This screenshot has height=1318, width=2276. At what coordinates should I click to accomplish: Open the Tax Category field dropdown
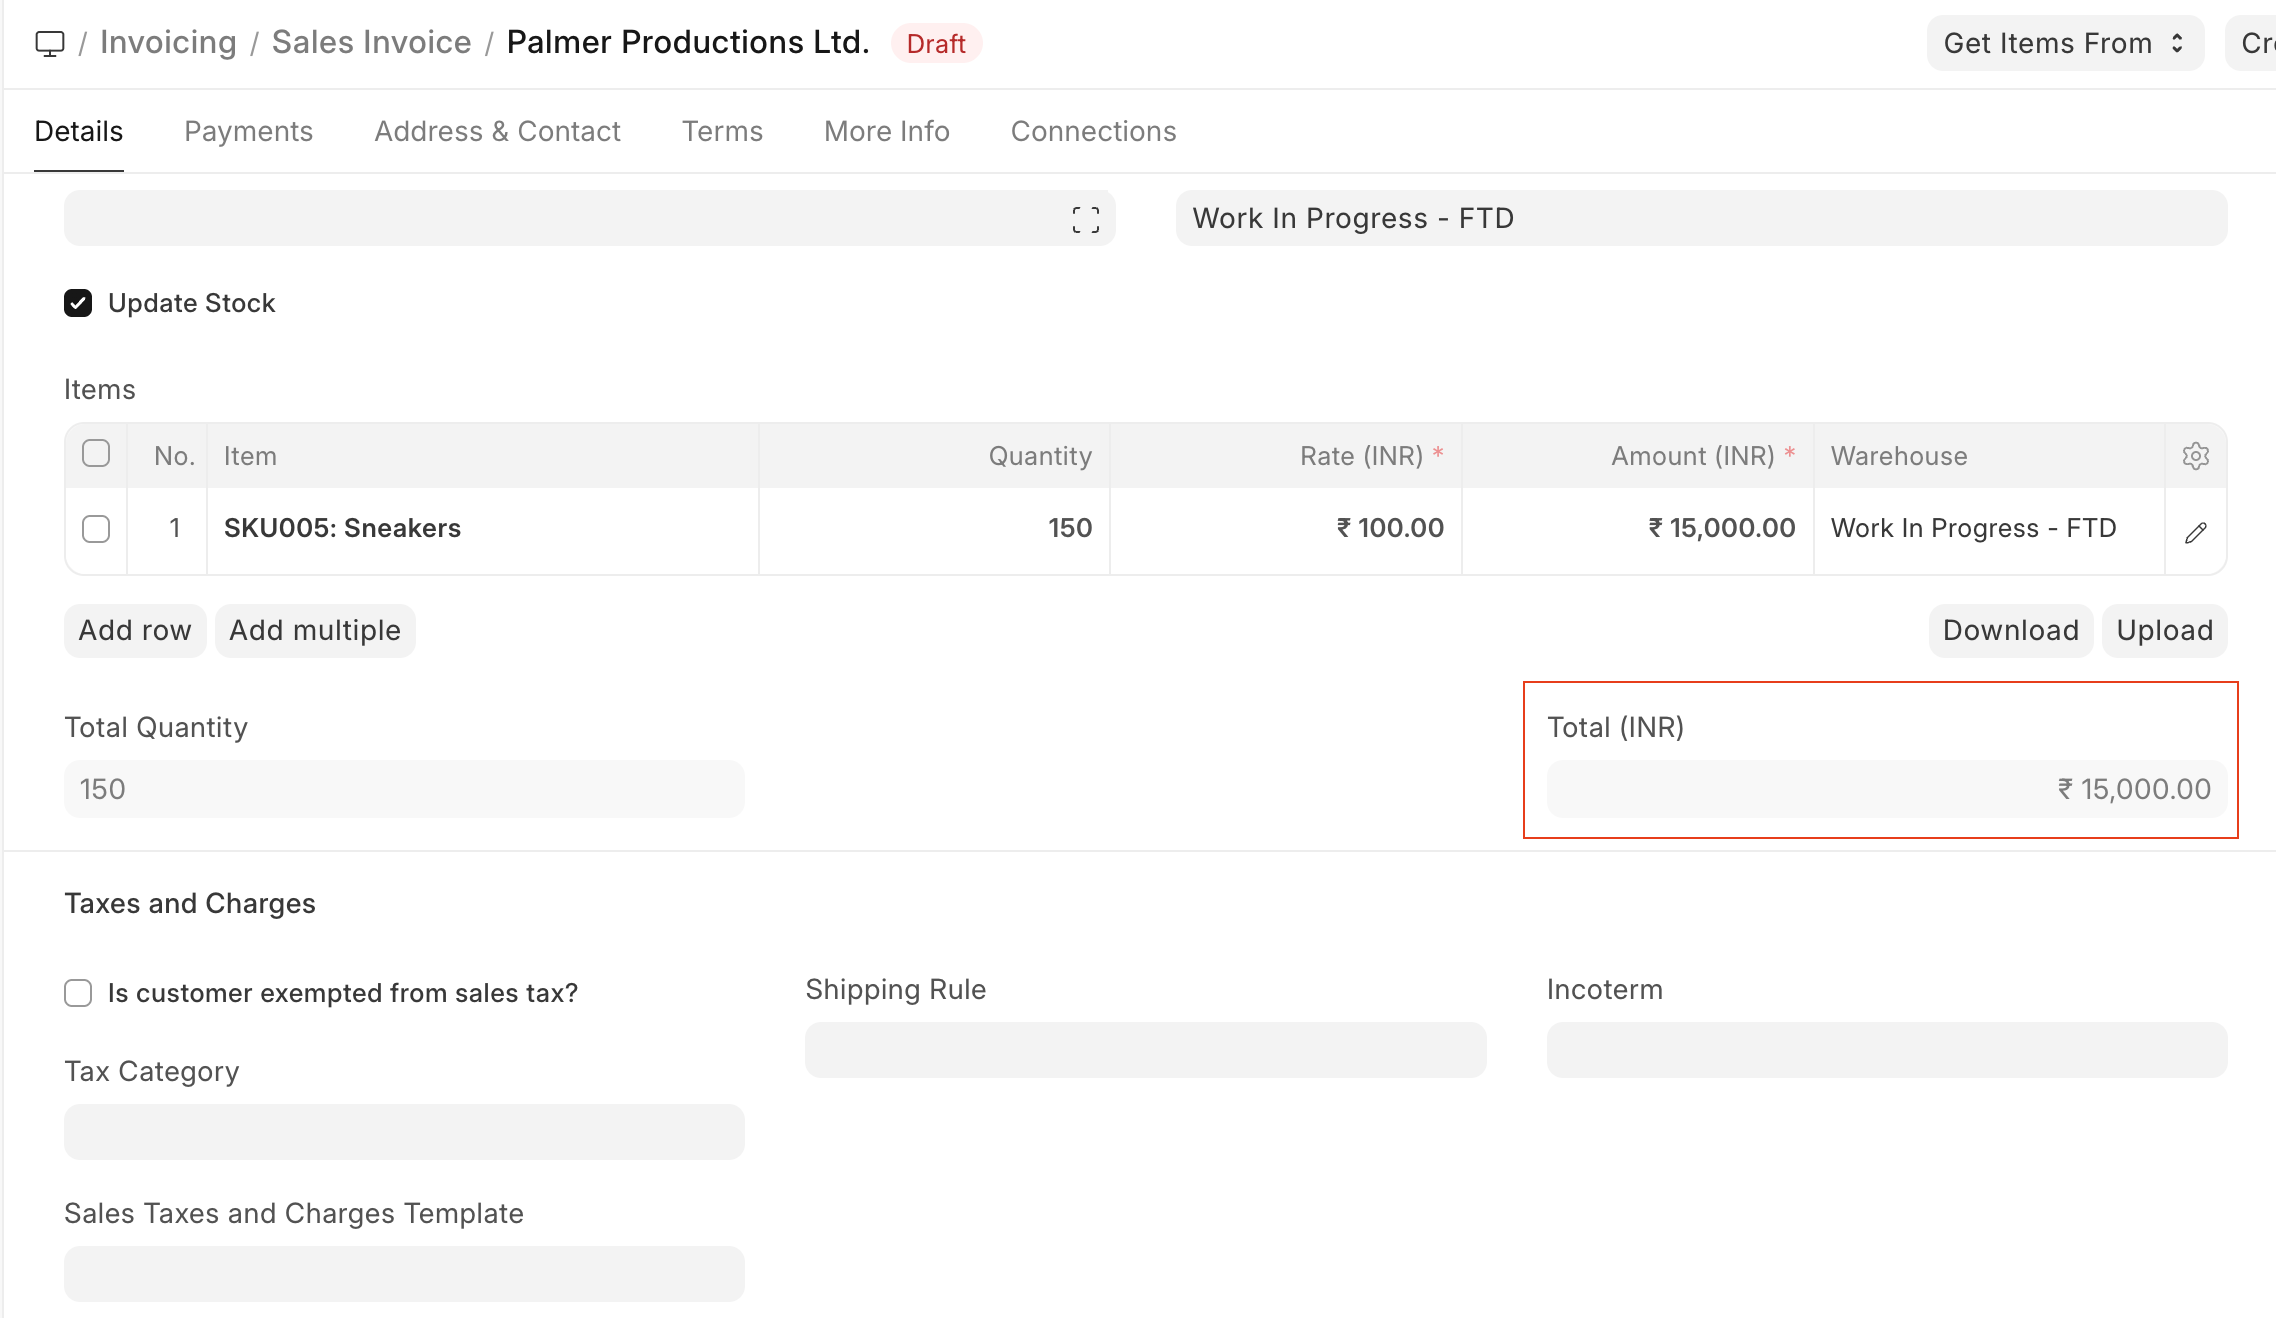pyautogui.click(x=404, y=1132)
